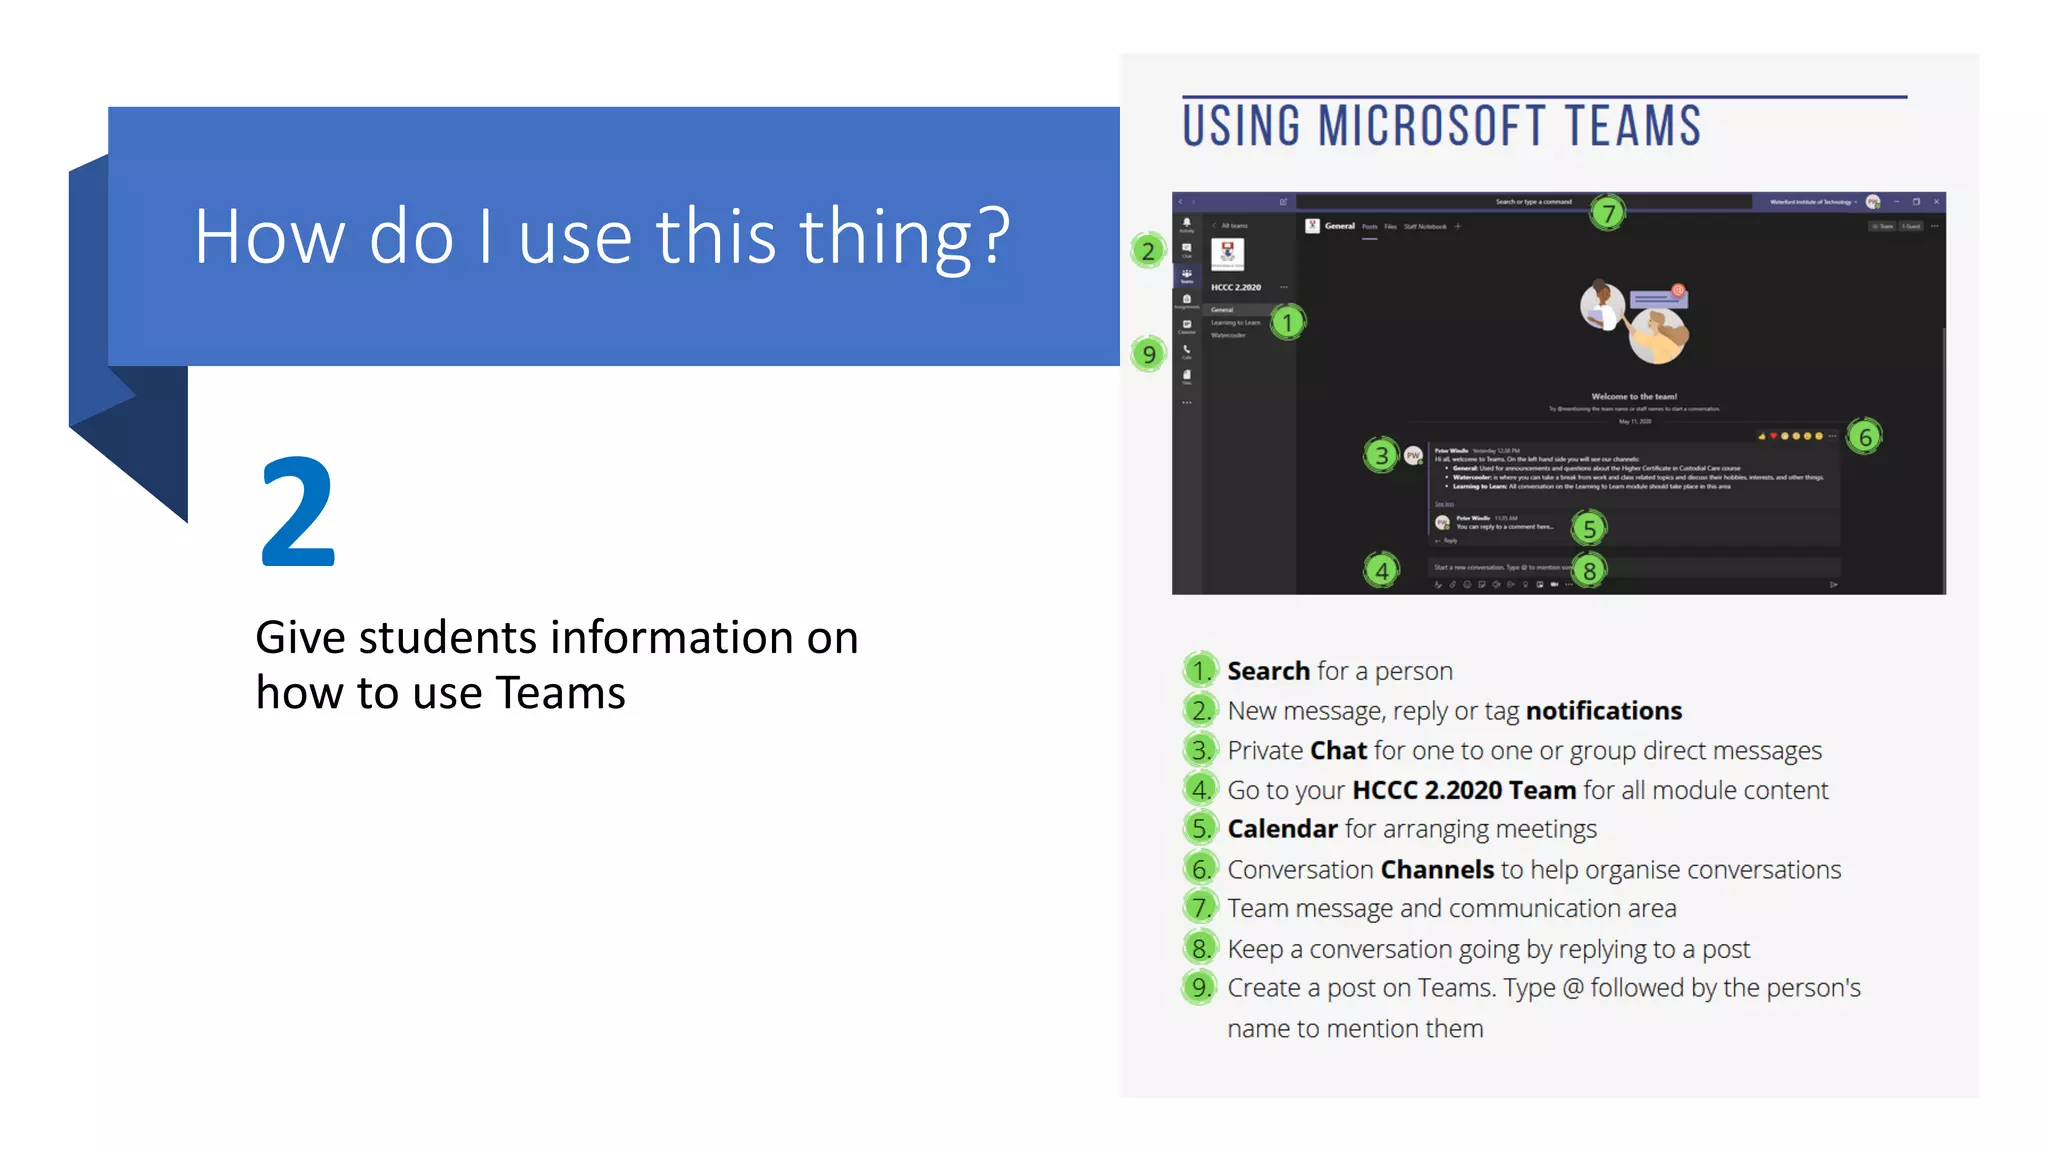This screenshot has height=1152, width=2048.
Task: Open channel header more options ellipsis
Action: (x=1934, y=227)
